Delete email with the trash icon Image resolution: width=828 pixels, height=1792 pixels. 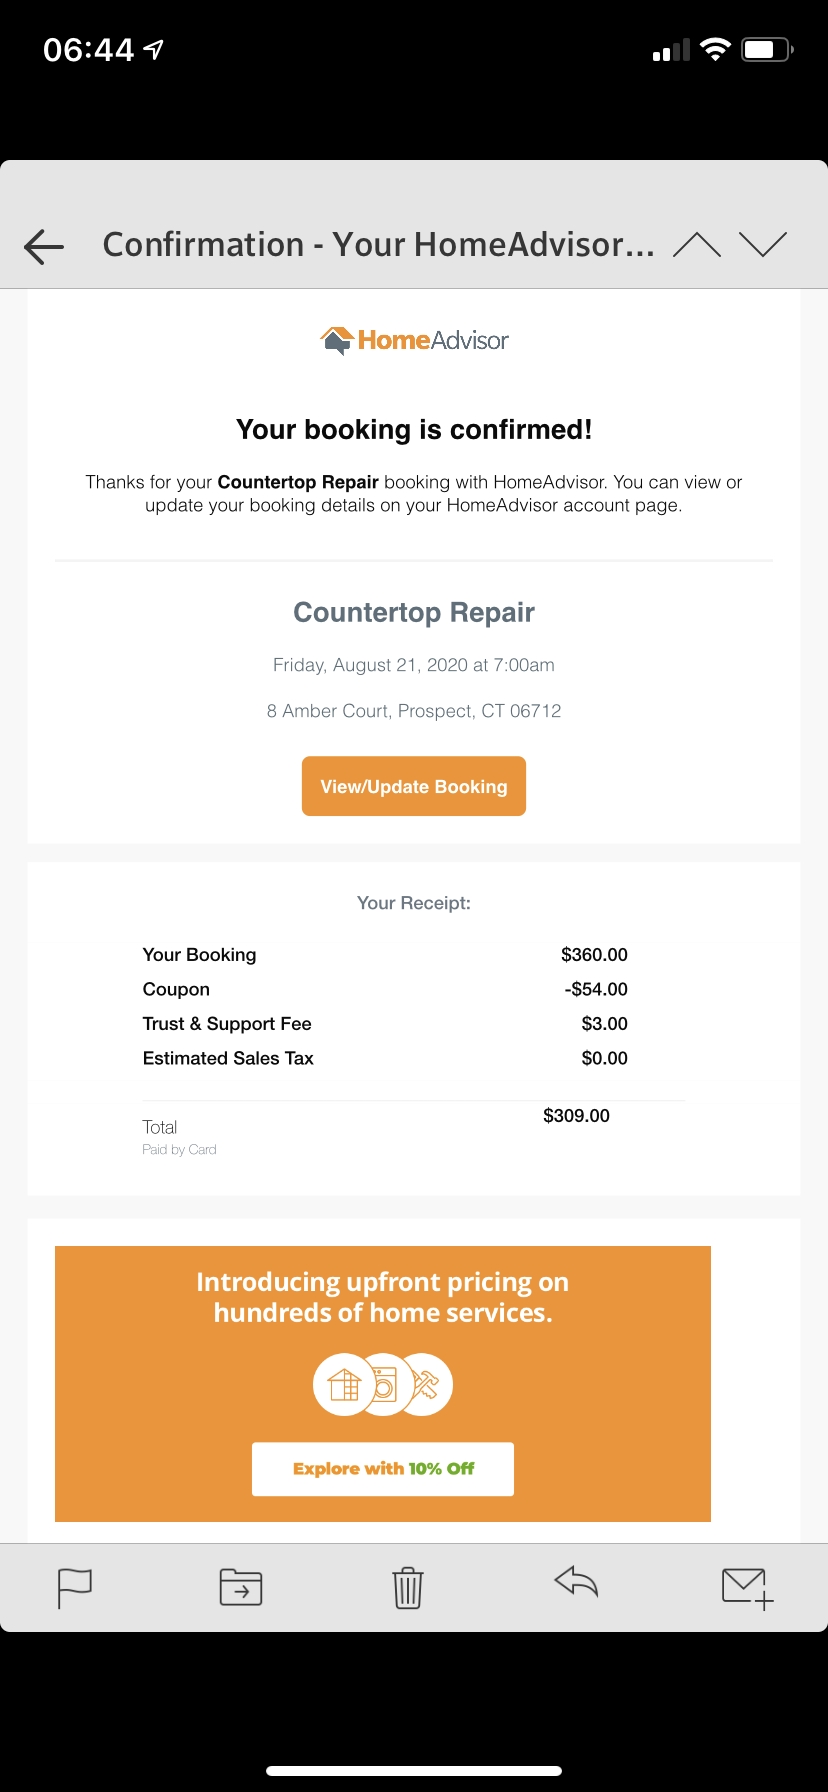408,1588
